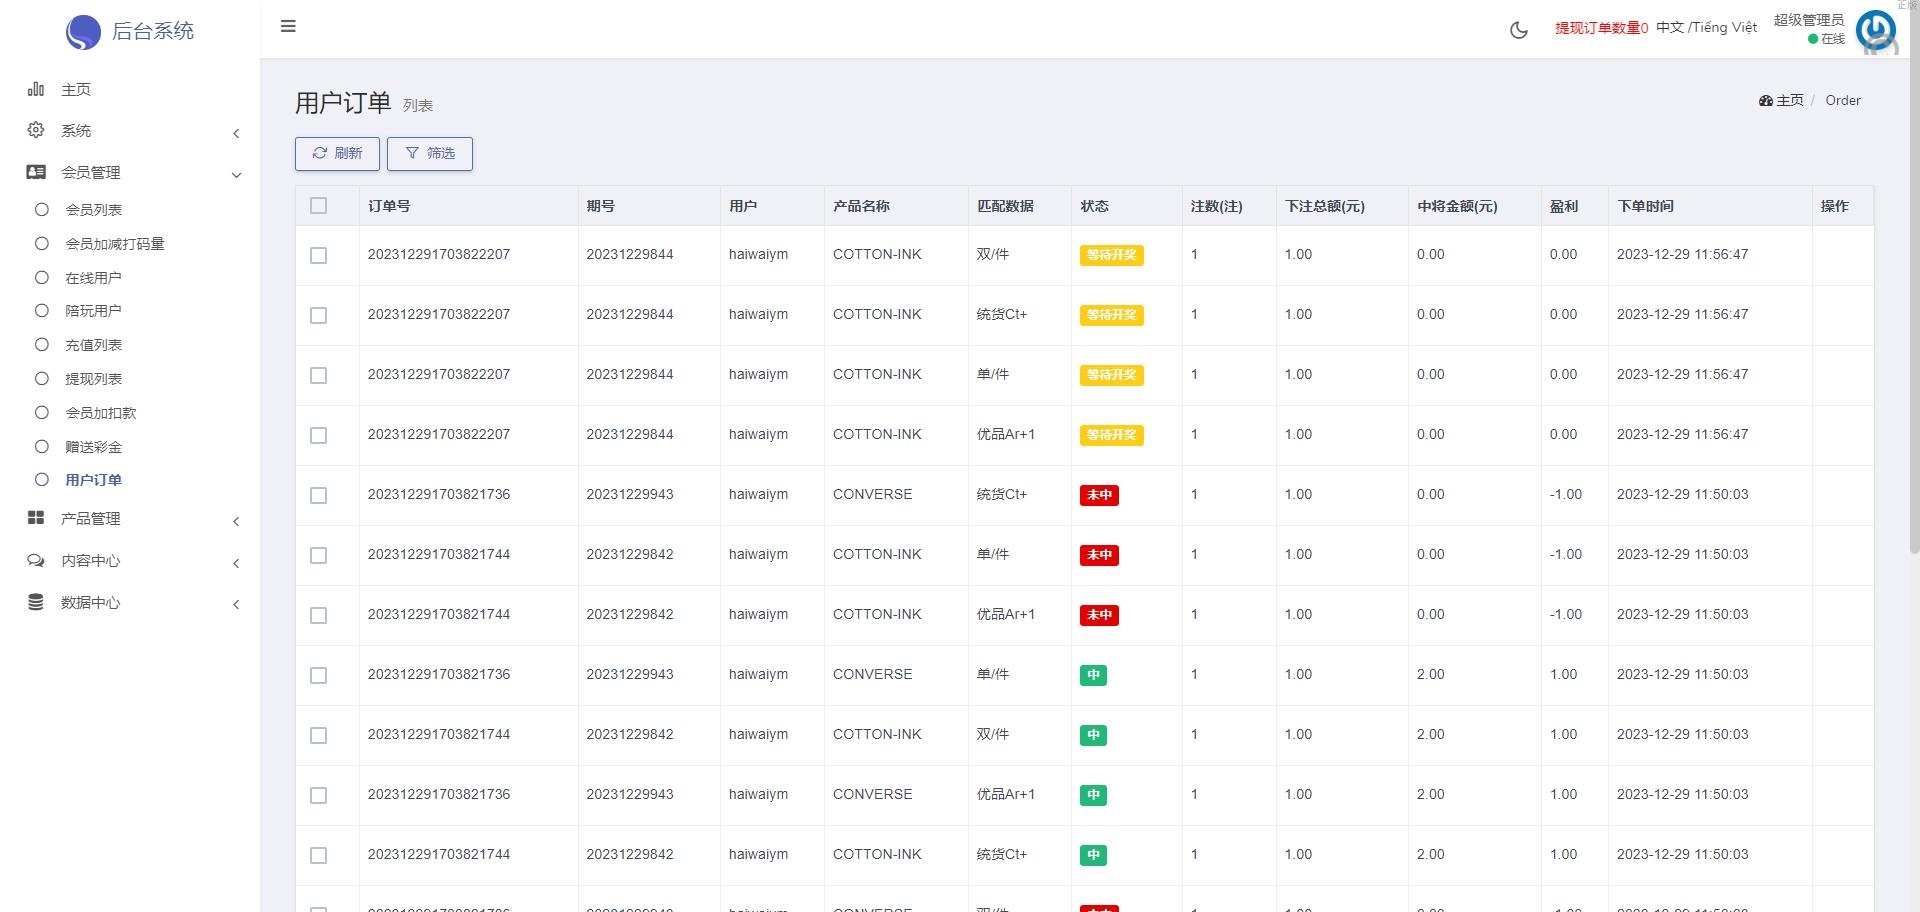
Task: Click the grid icon beside 产品管理
Action: click(x=36, y=518)
